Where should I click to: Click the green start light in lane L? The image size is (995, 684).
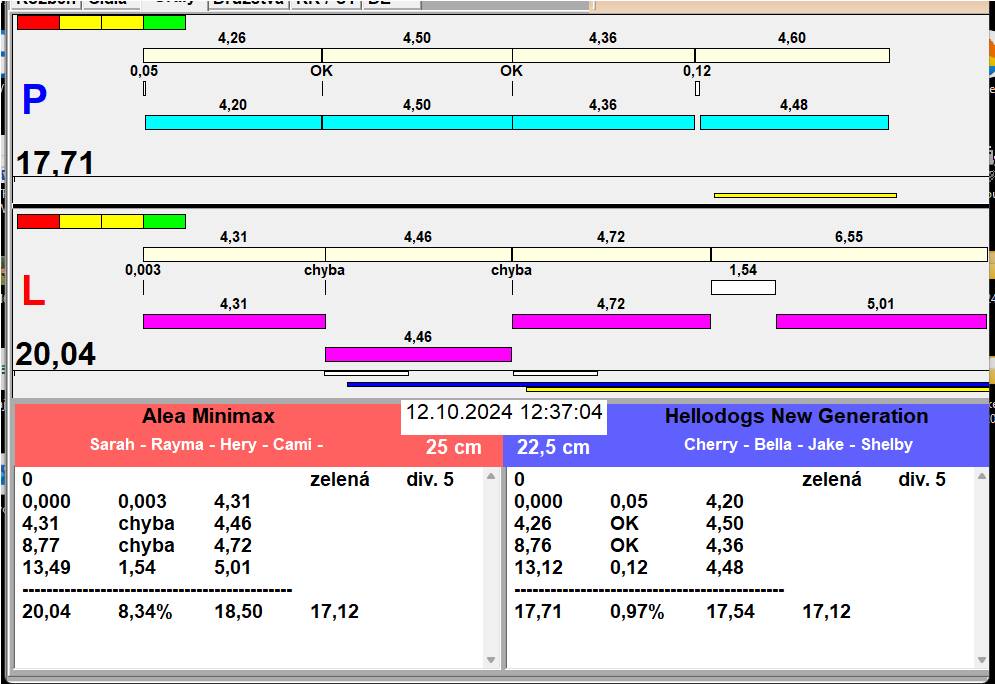tap(164, 221)
